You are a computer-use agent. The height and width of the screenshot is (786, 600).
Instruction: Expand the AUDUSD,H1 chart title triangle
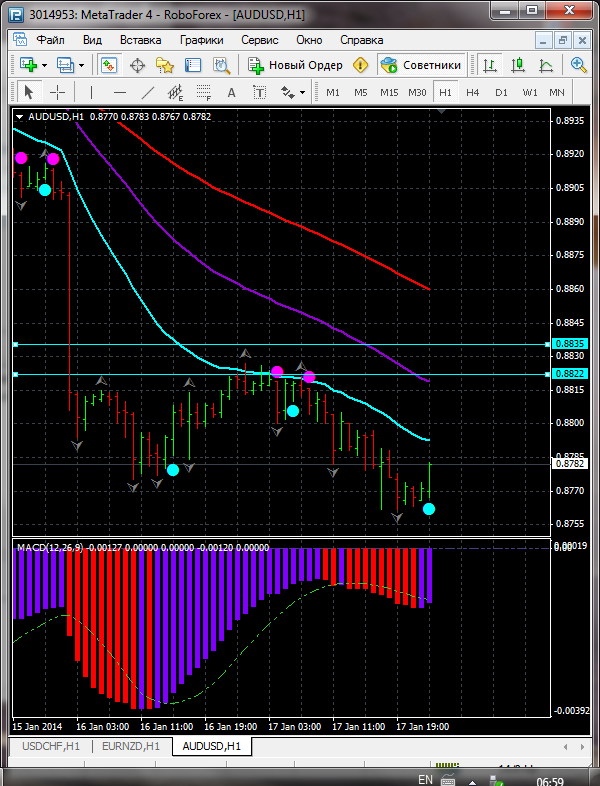pyautogui.click(x=20, y=117)
